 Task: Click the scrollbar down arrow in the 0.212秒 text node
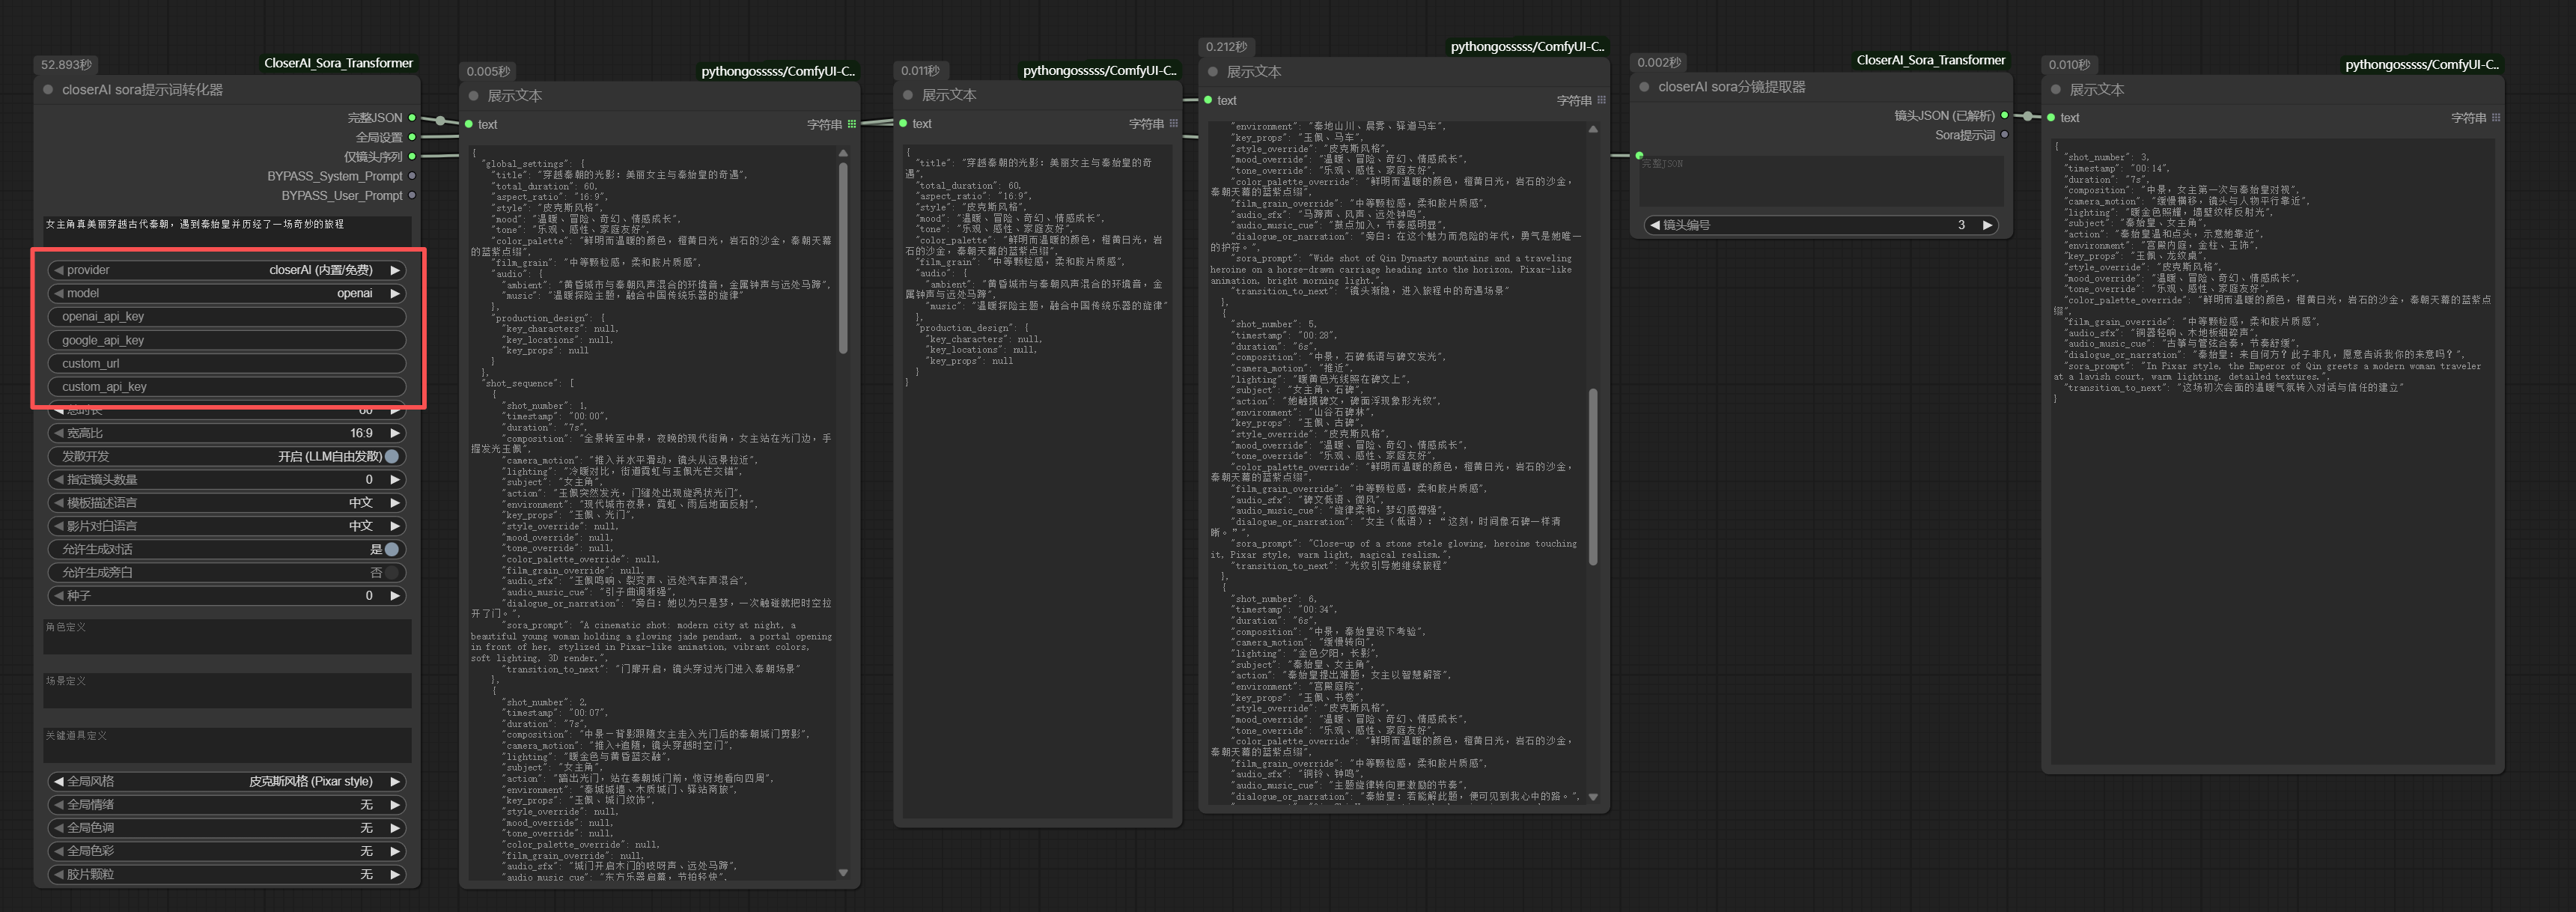1593,798
